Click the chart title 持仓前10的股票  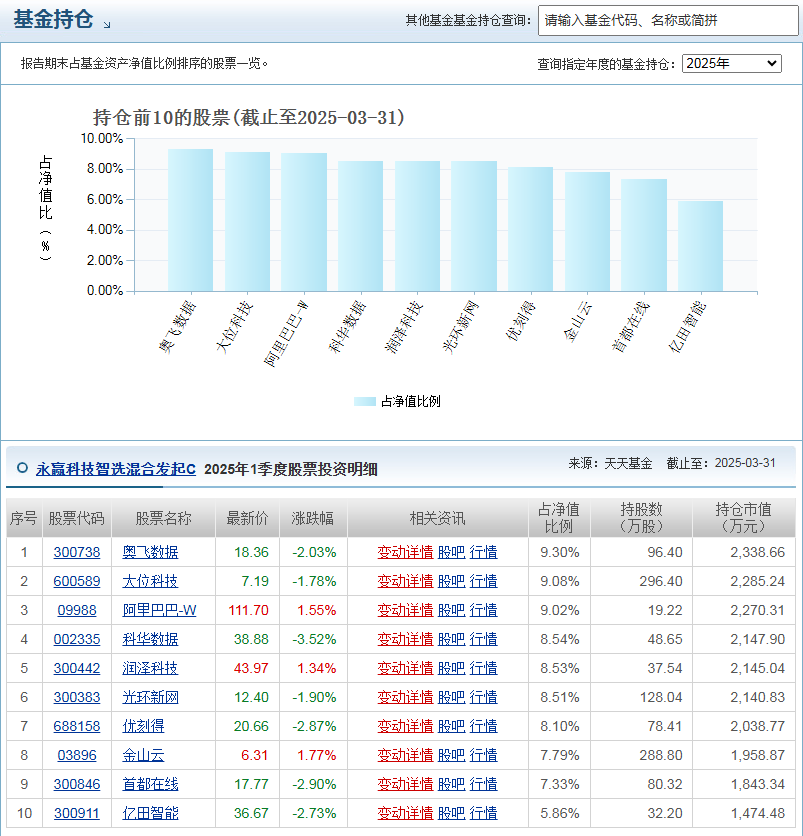coord(248,117)
